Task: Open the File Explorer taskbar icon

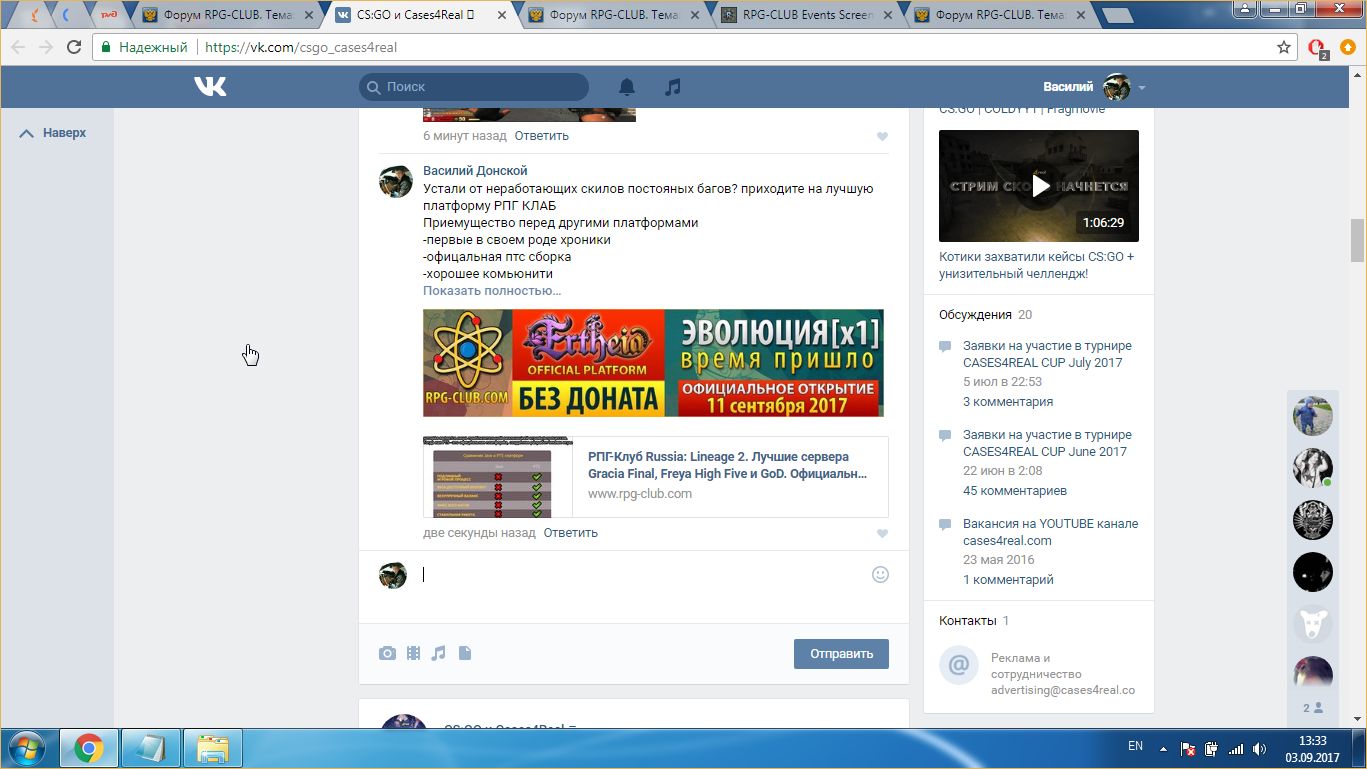Action: click(213, 748)
